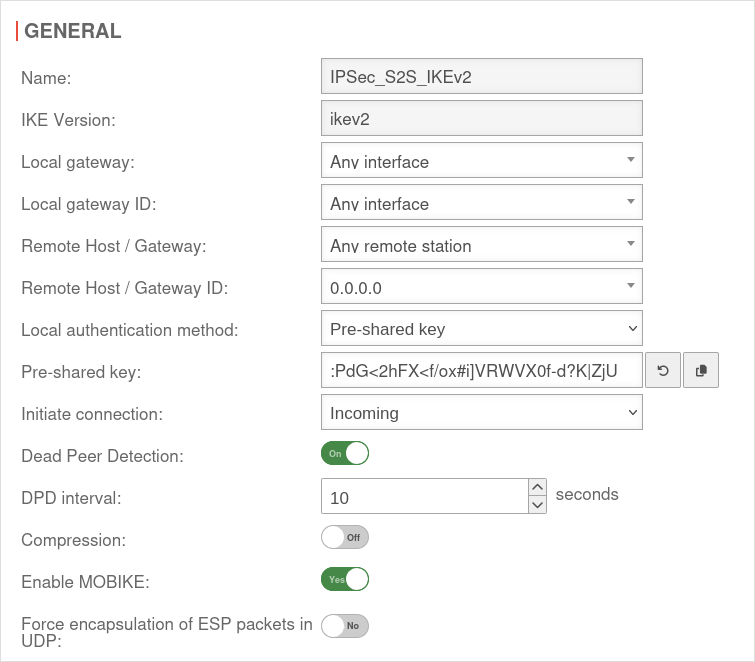Viewport: 755px width, 662px height.
Task: Increase DPD interval with up arrow
Action: (538, 487)
